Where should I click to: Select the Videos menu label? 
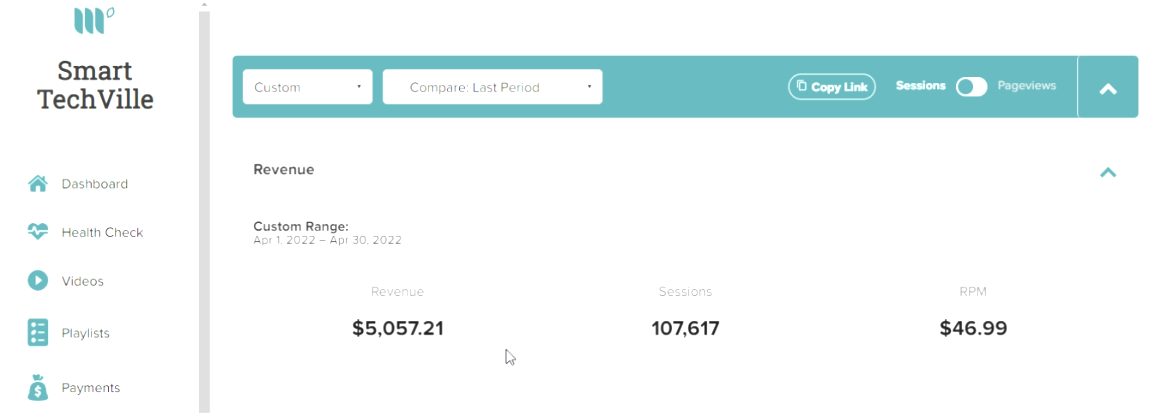(82, 281)
